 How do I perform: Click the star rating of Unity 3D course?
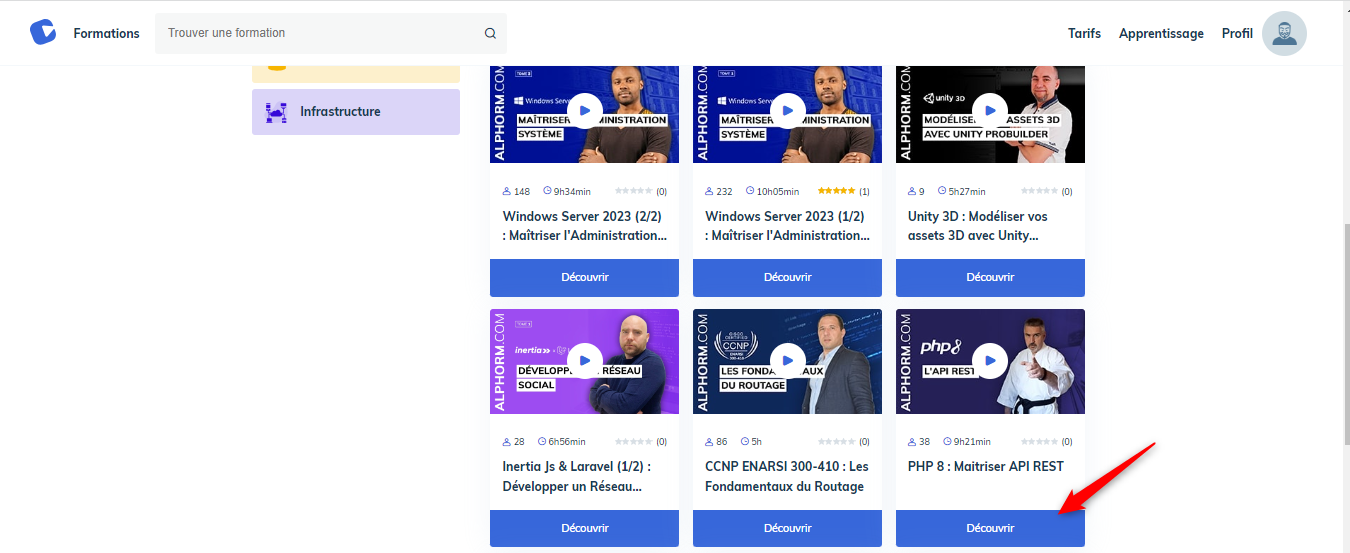coord(1040,191)
